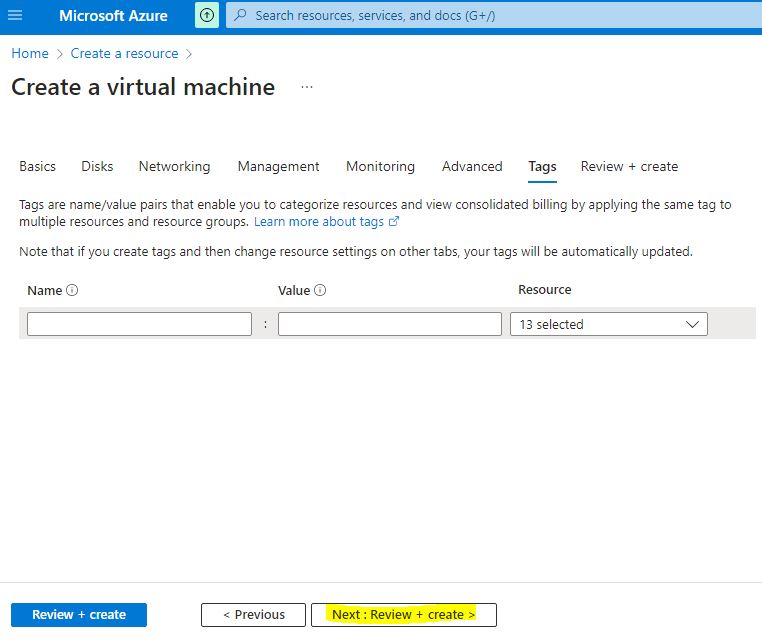Viewport: 762px width, 639px height.
Task: Switch to the Disks tab
Action: coord(97,167)
